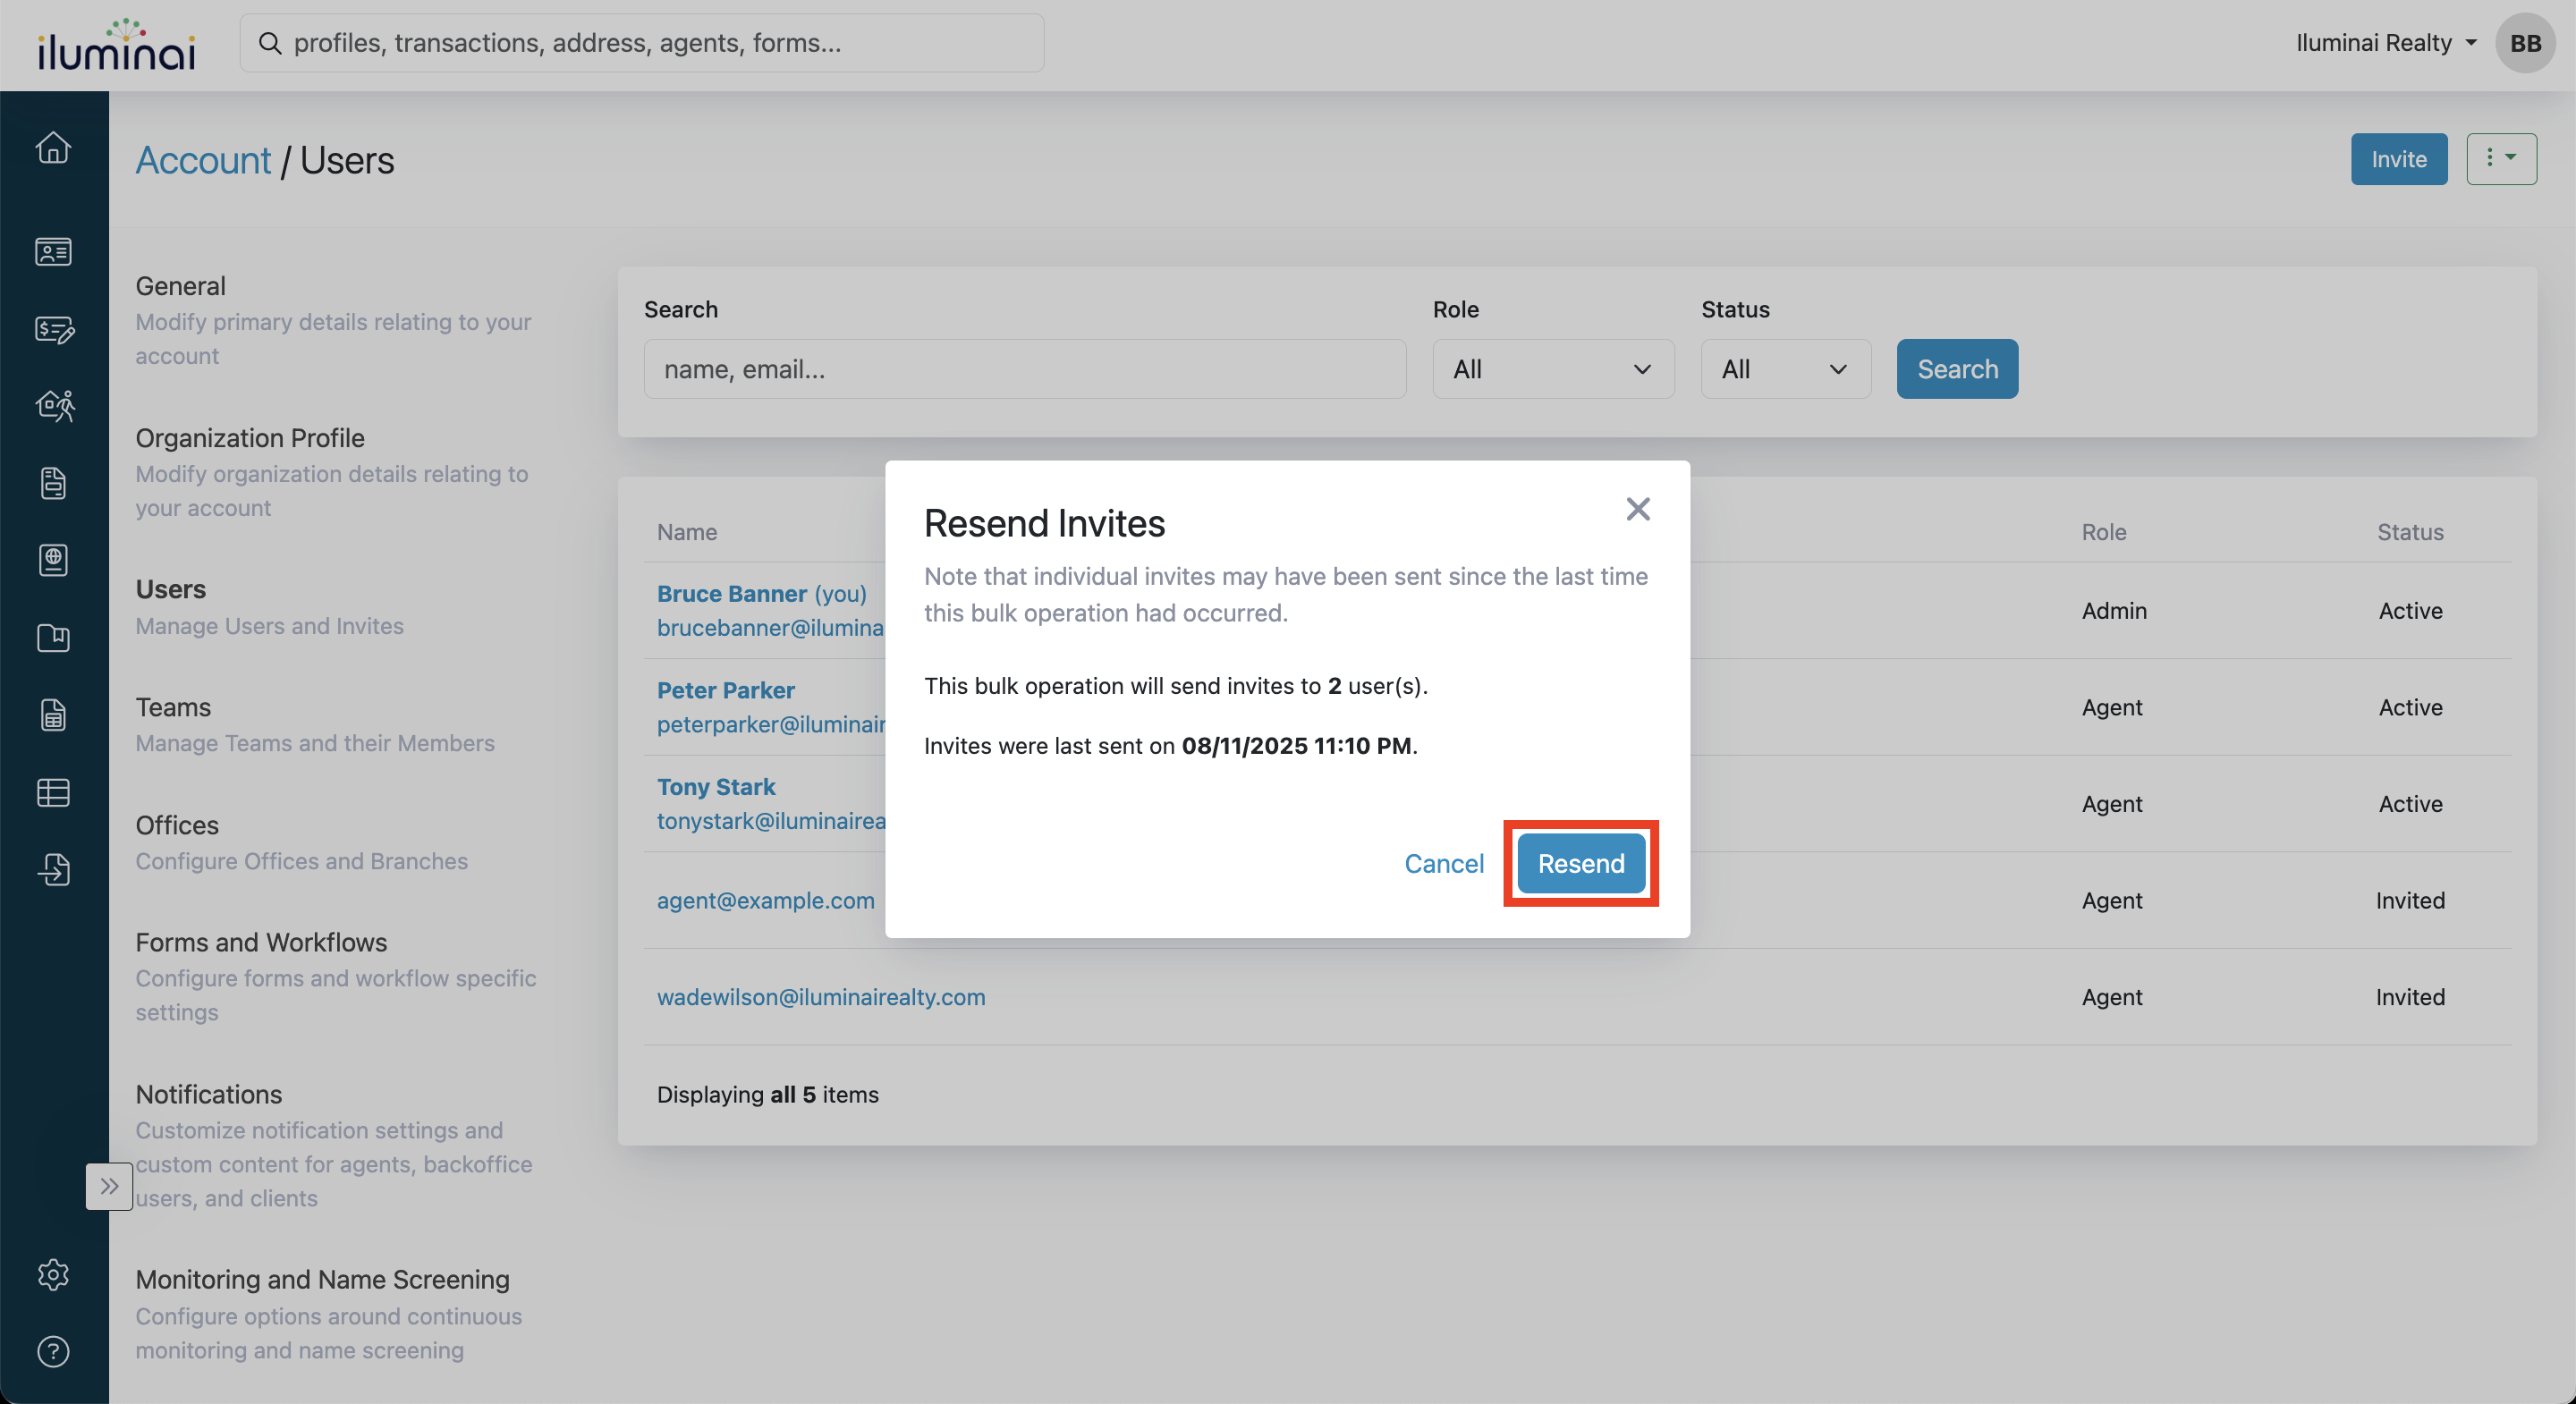This screenshot has height=1404, width=2576.
Task: Click the home icon in the sidebar
Action: tap(53, 148)
